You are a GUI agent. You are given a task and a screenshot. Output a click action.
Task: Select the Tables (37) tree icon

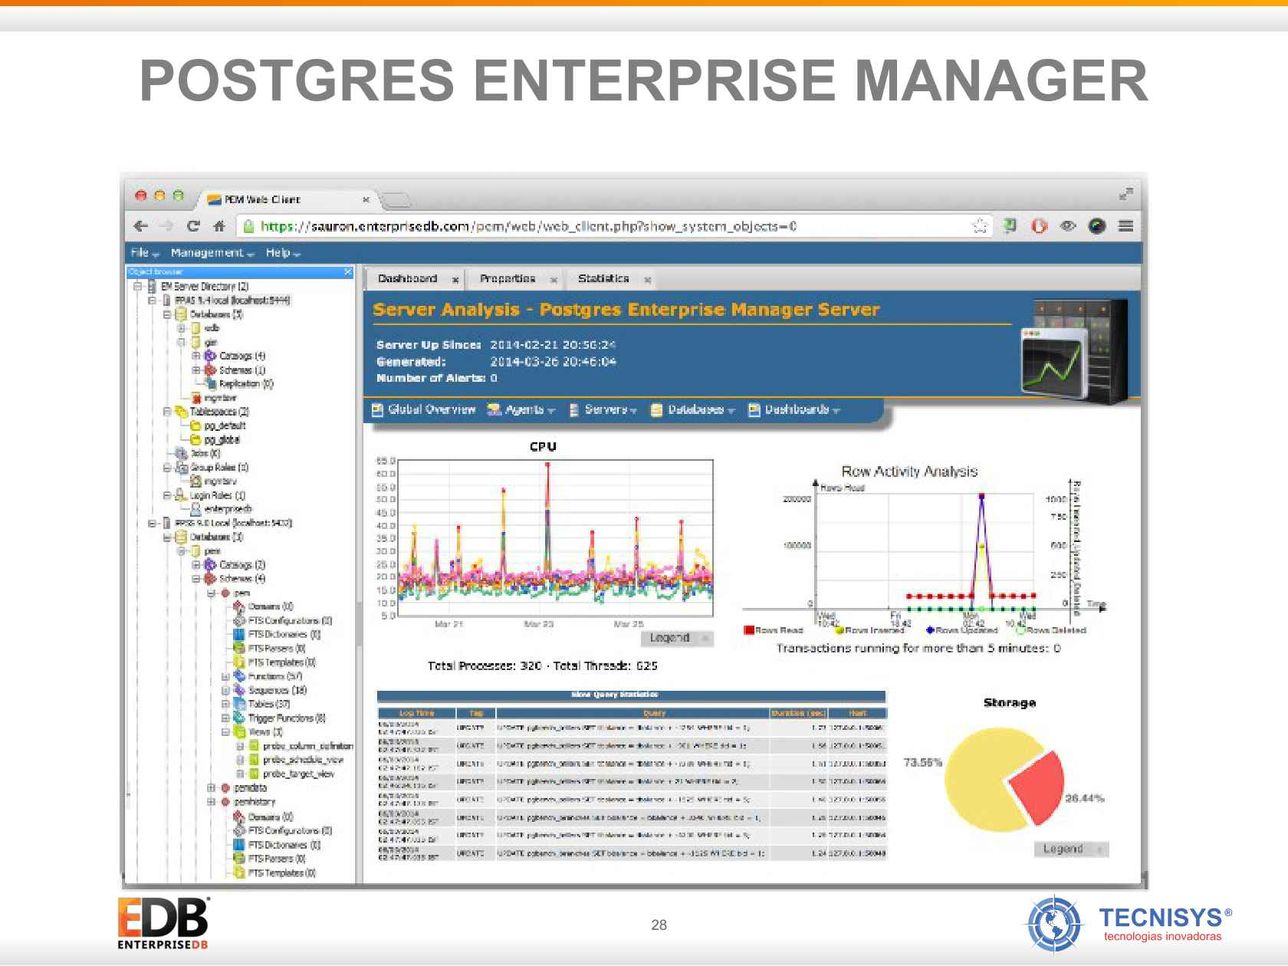(x=239, y=704)
